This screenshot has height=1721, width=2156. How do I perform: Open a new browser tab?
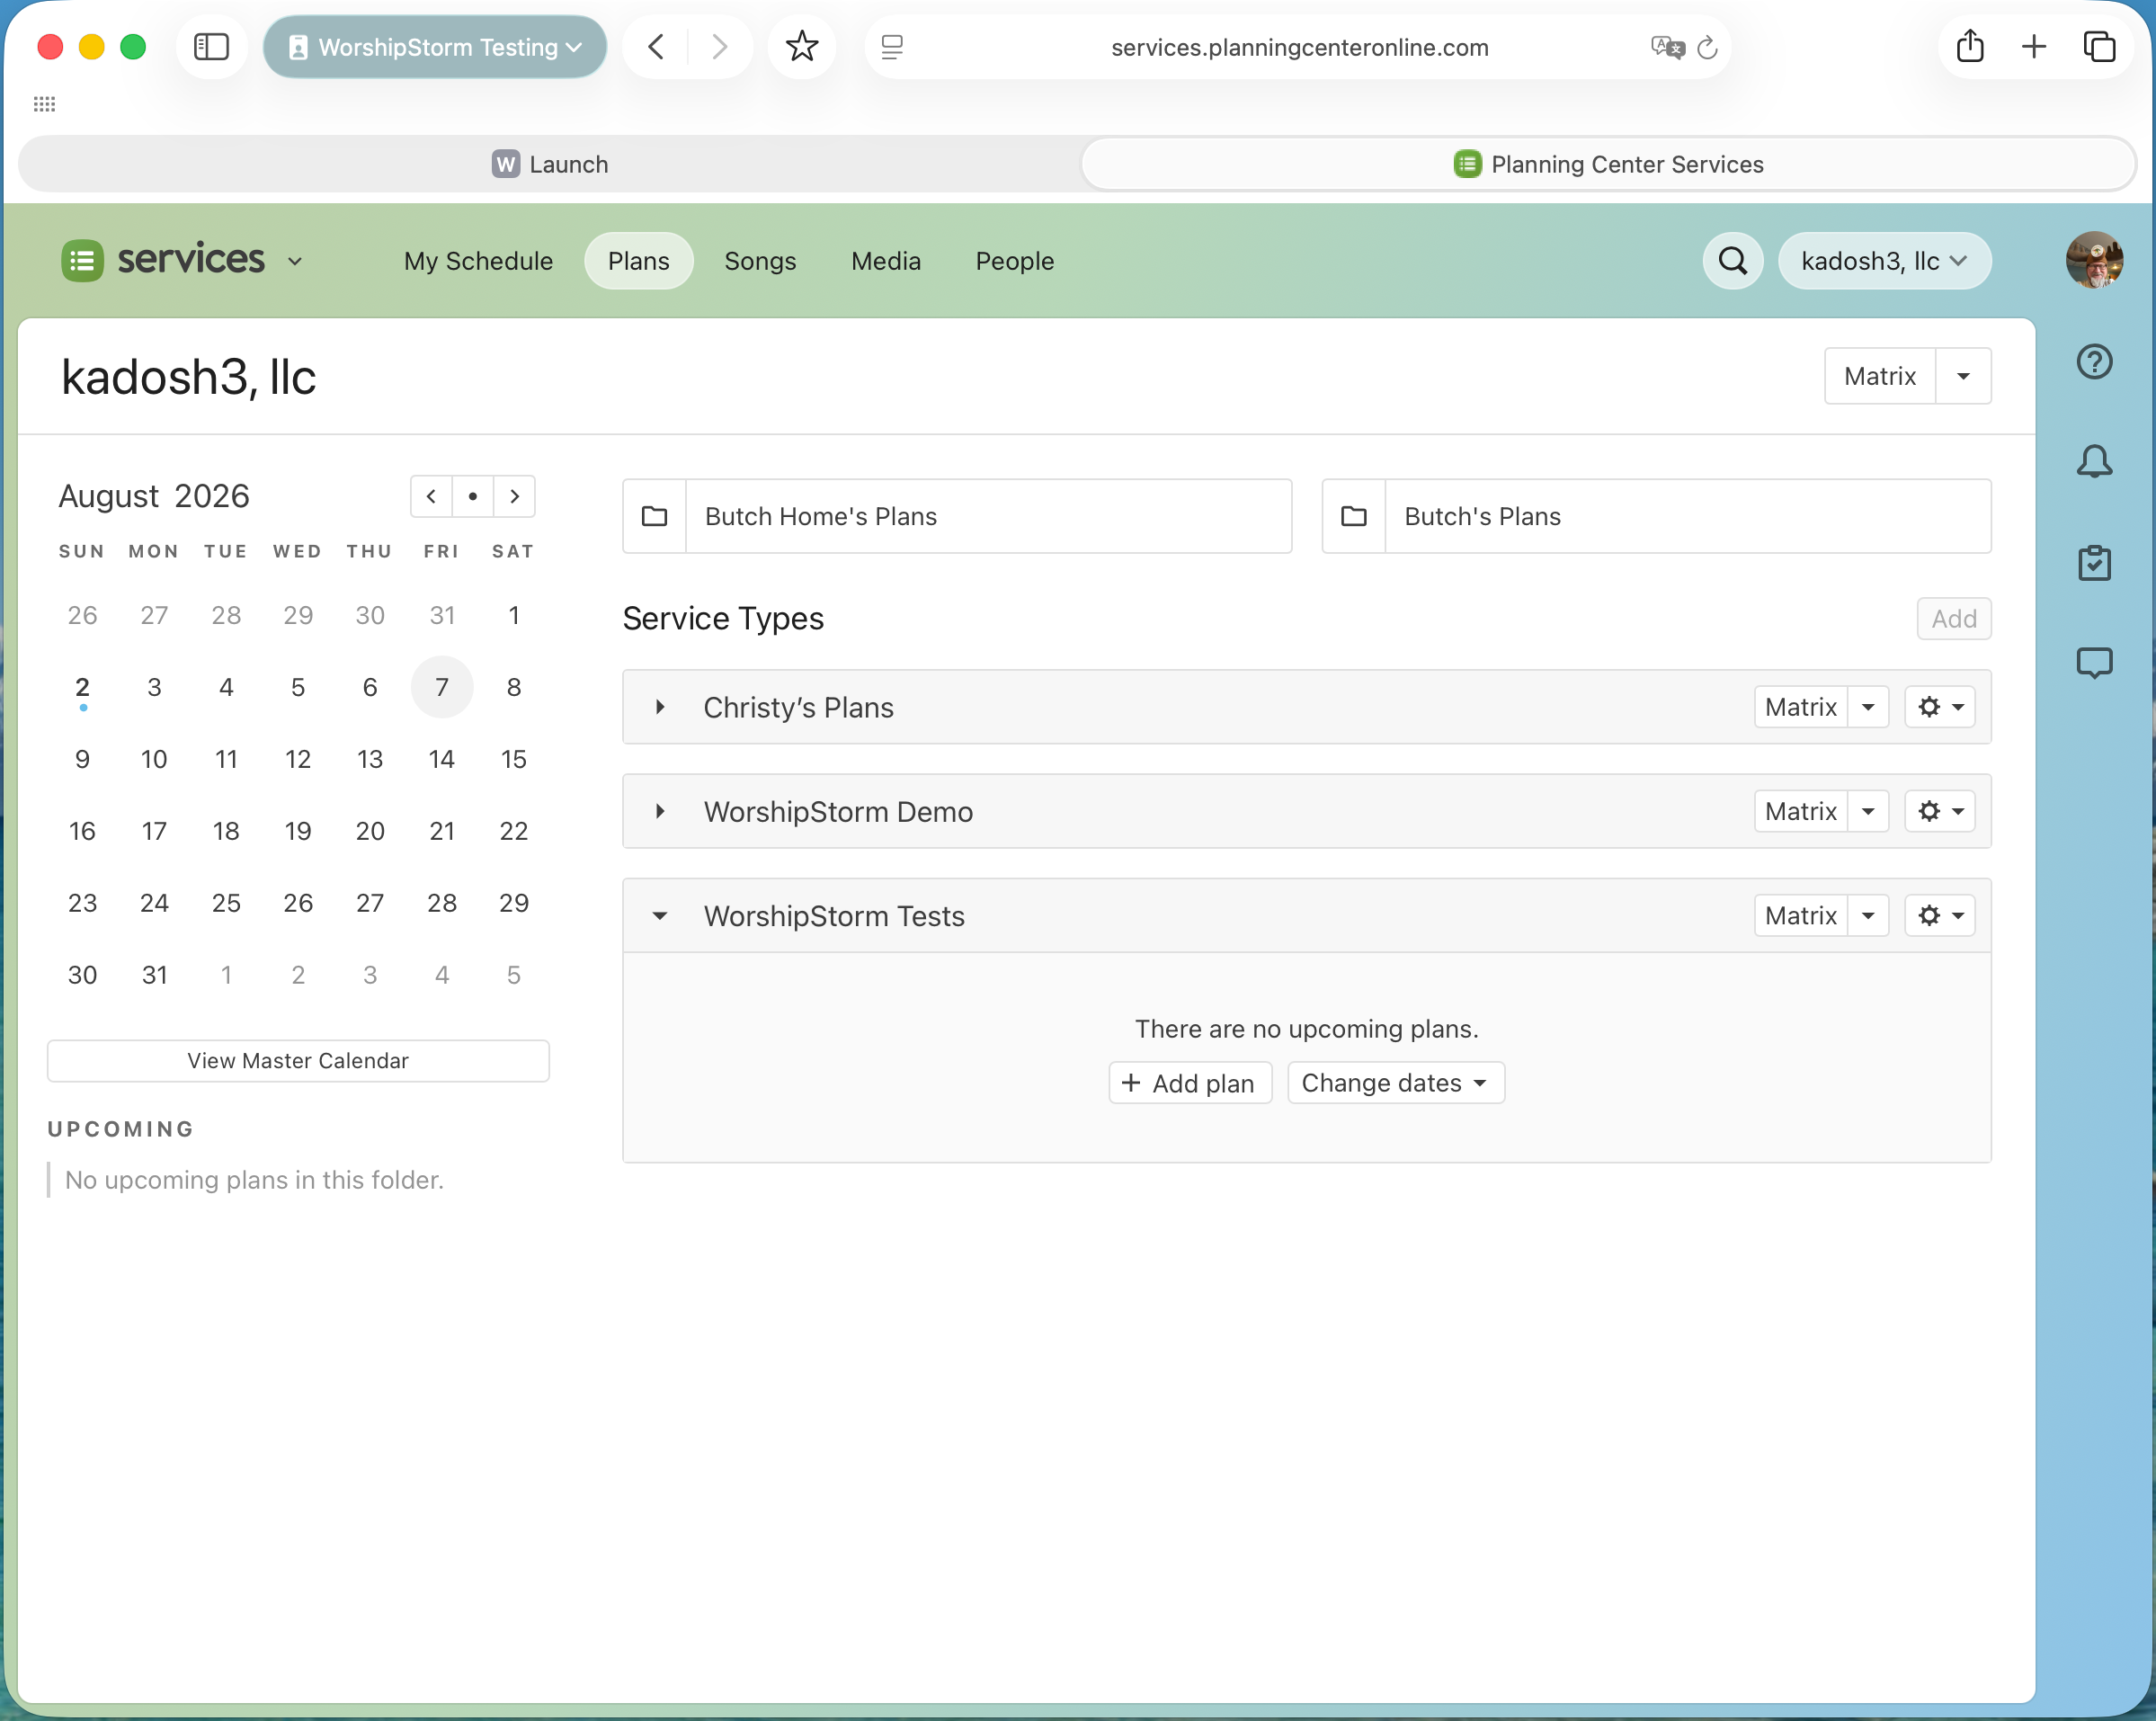pyautogui.click(x=2034, y=47)
